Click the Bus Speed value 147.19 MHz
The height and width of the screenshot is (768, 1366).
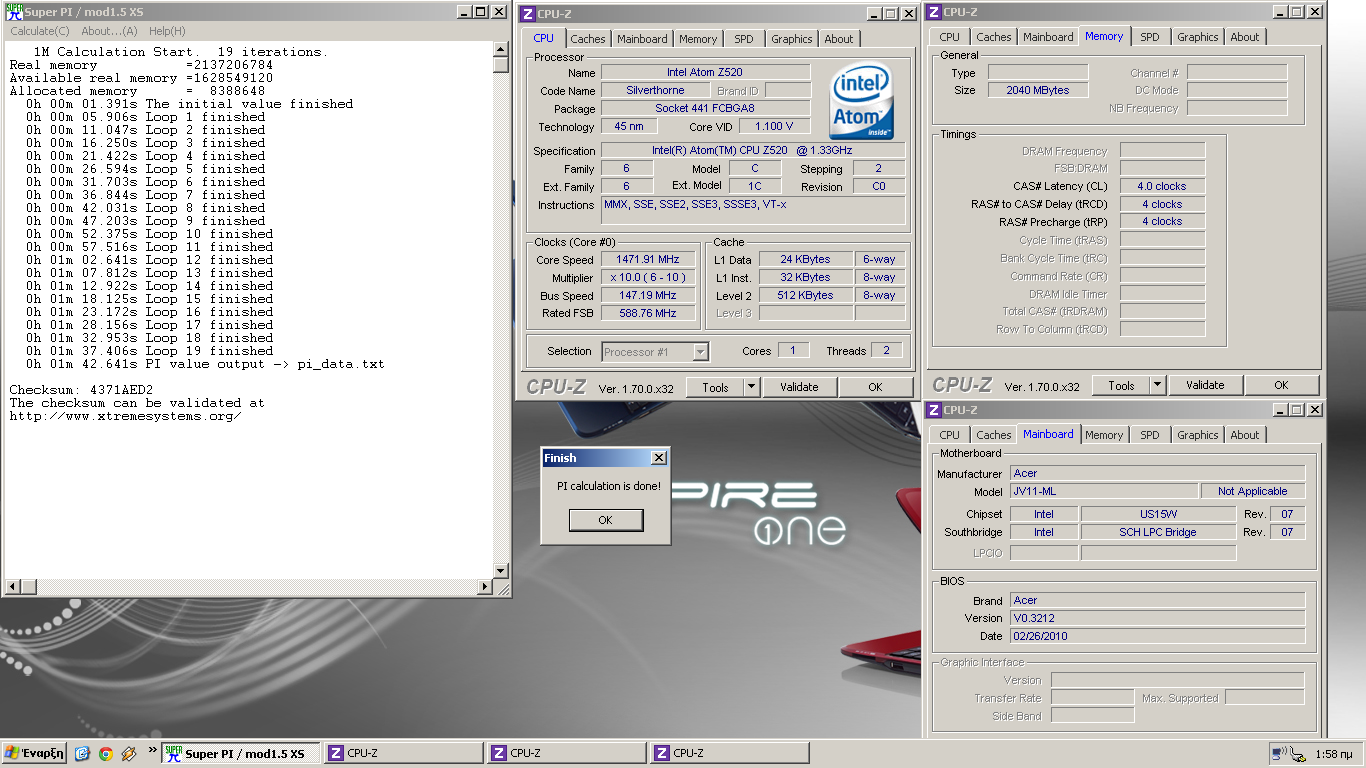[648, 295]
